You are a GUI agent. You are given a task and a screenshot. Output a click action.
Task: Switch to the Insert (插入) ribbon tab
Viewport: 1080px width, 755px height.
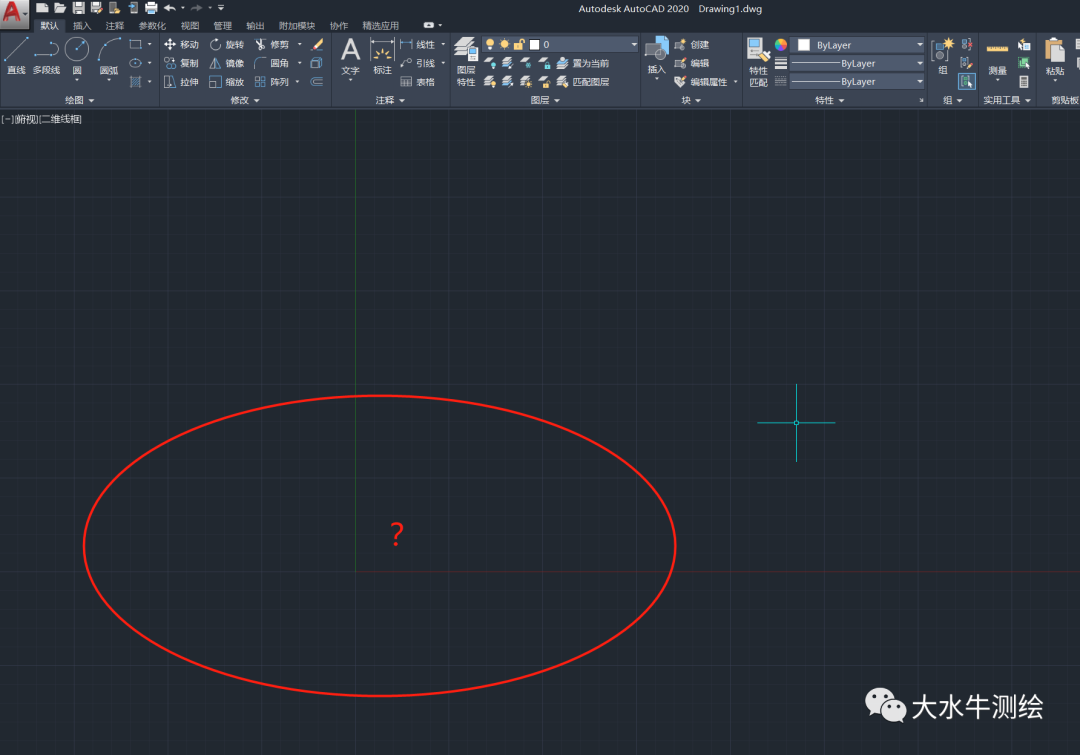click(82, 25)
